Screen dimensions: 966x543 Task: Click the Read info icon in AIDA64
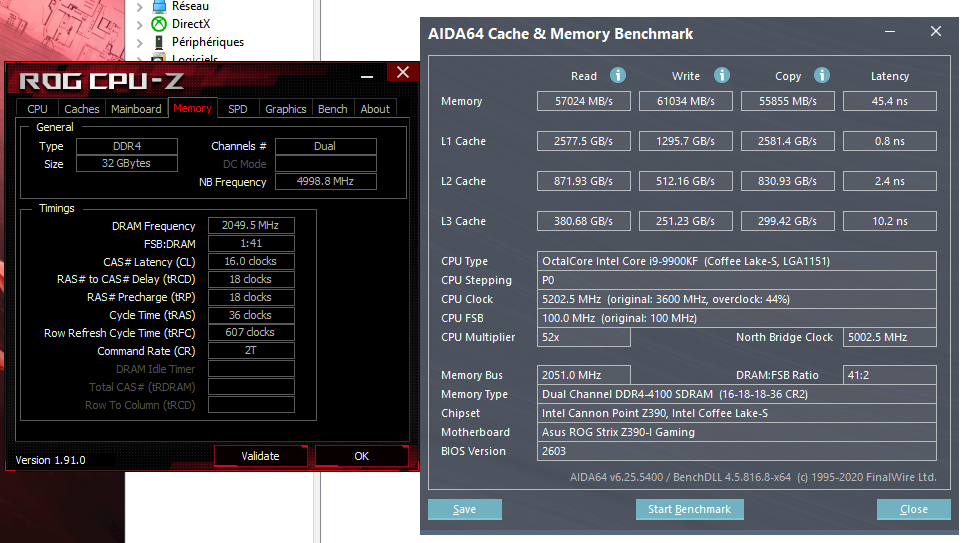click(x=617, y=75)
